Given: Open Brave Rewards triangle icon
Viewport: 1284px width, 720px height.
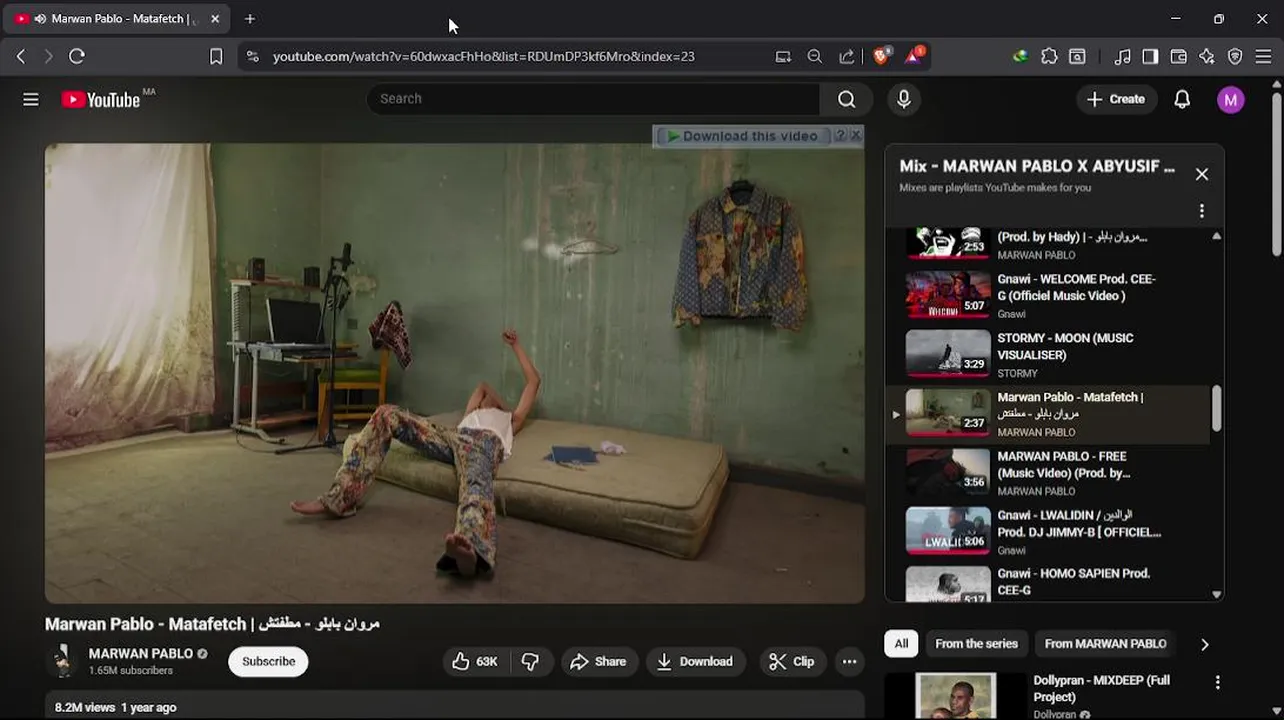Looking at the screenshot, I should [914, 56].
